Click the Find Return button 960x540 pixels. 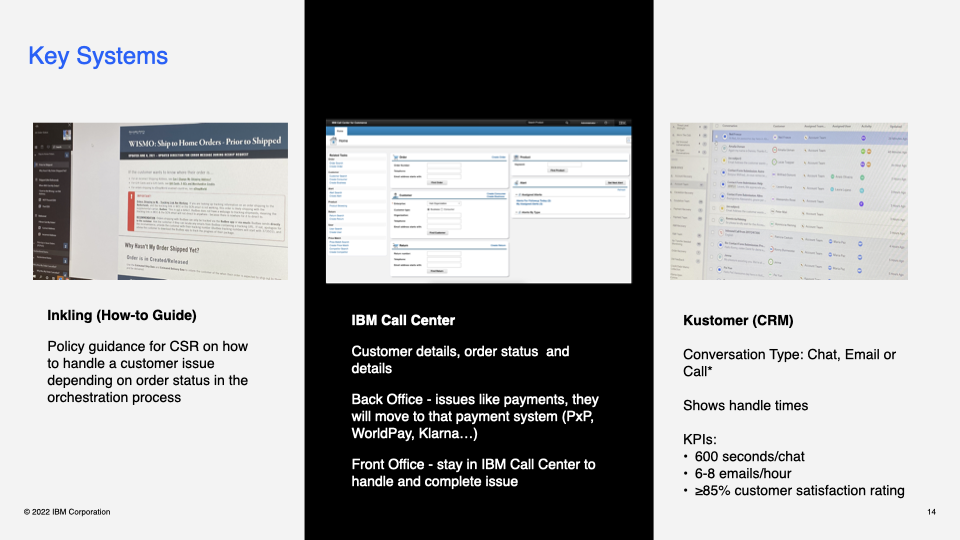tap(437, 271)
